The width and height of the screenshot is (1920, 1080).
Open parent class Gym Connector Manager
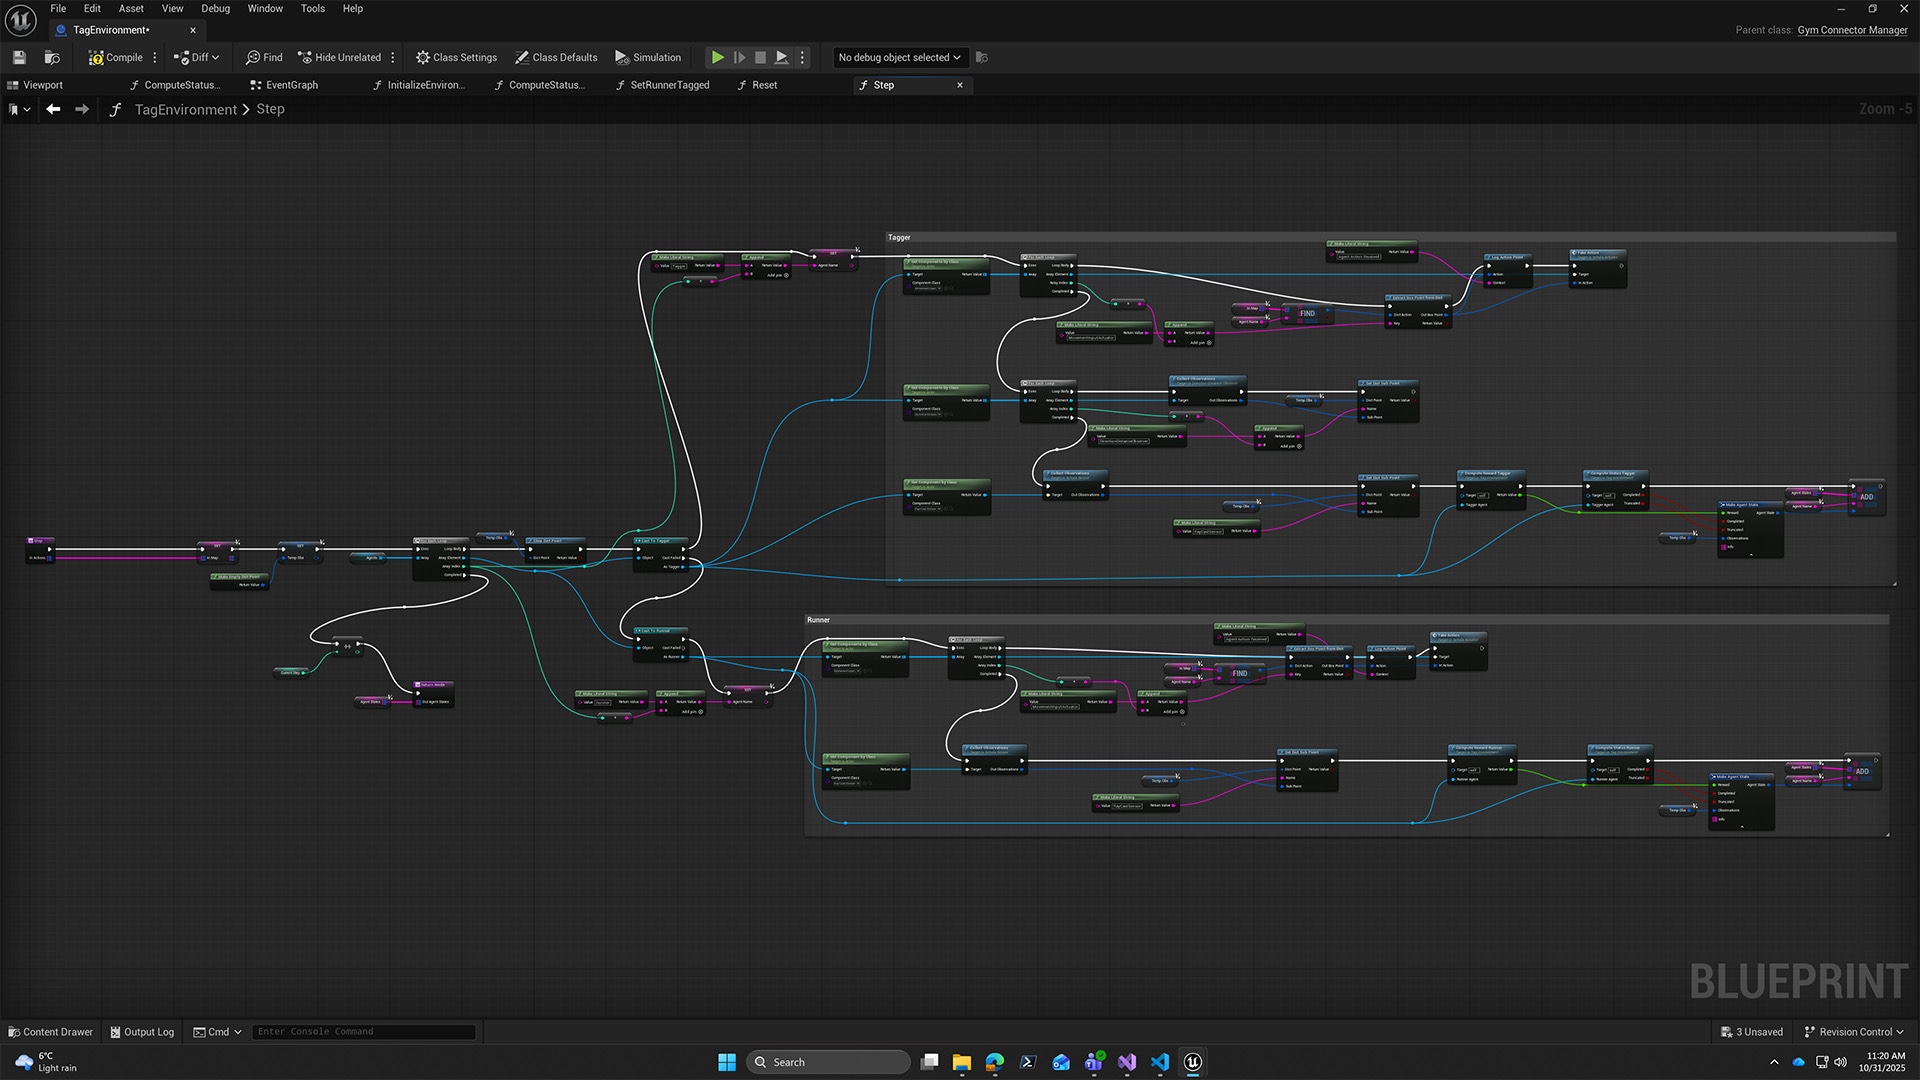click(x=1852, y=30)
